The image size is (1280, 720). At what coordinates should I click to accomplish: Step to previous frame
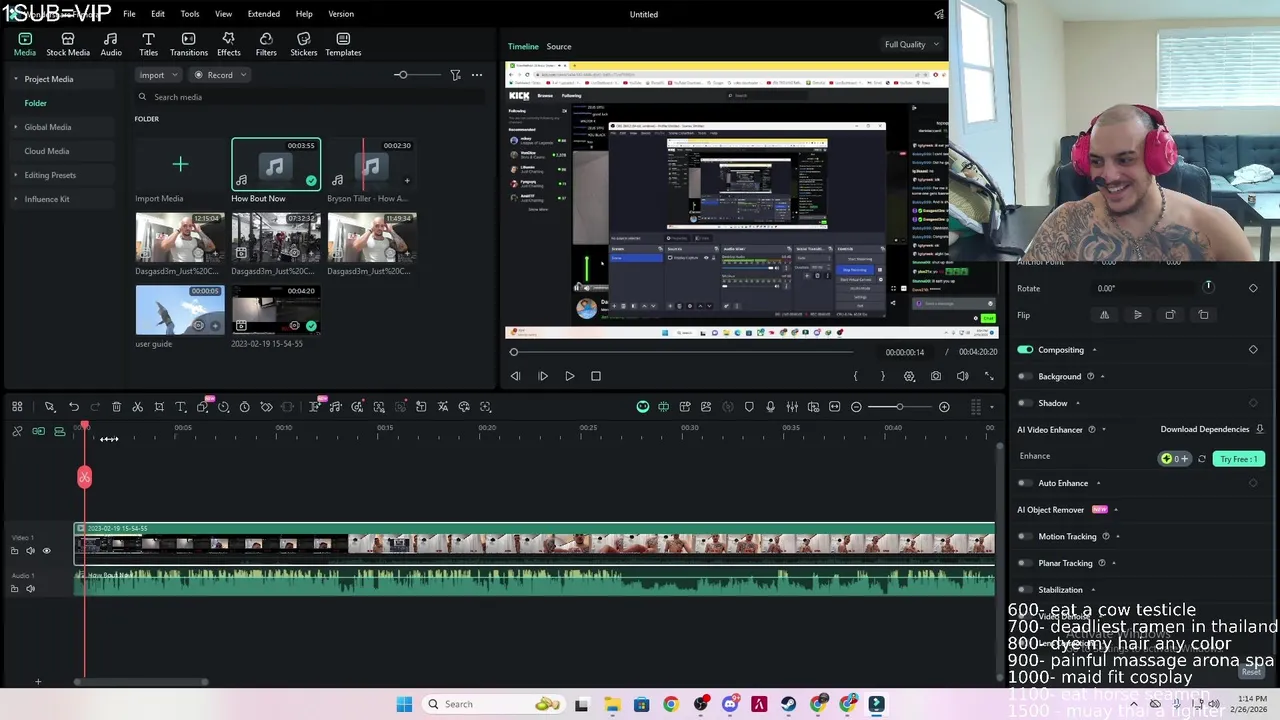coord(515,376)
